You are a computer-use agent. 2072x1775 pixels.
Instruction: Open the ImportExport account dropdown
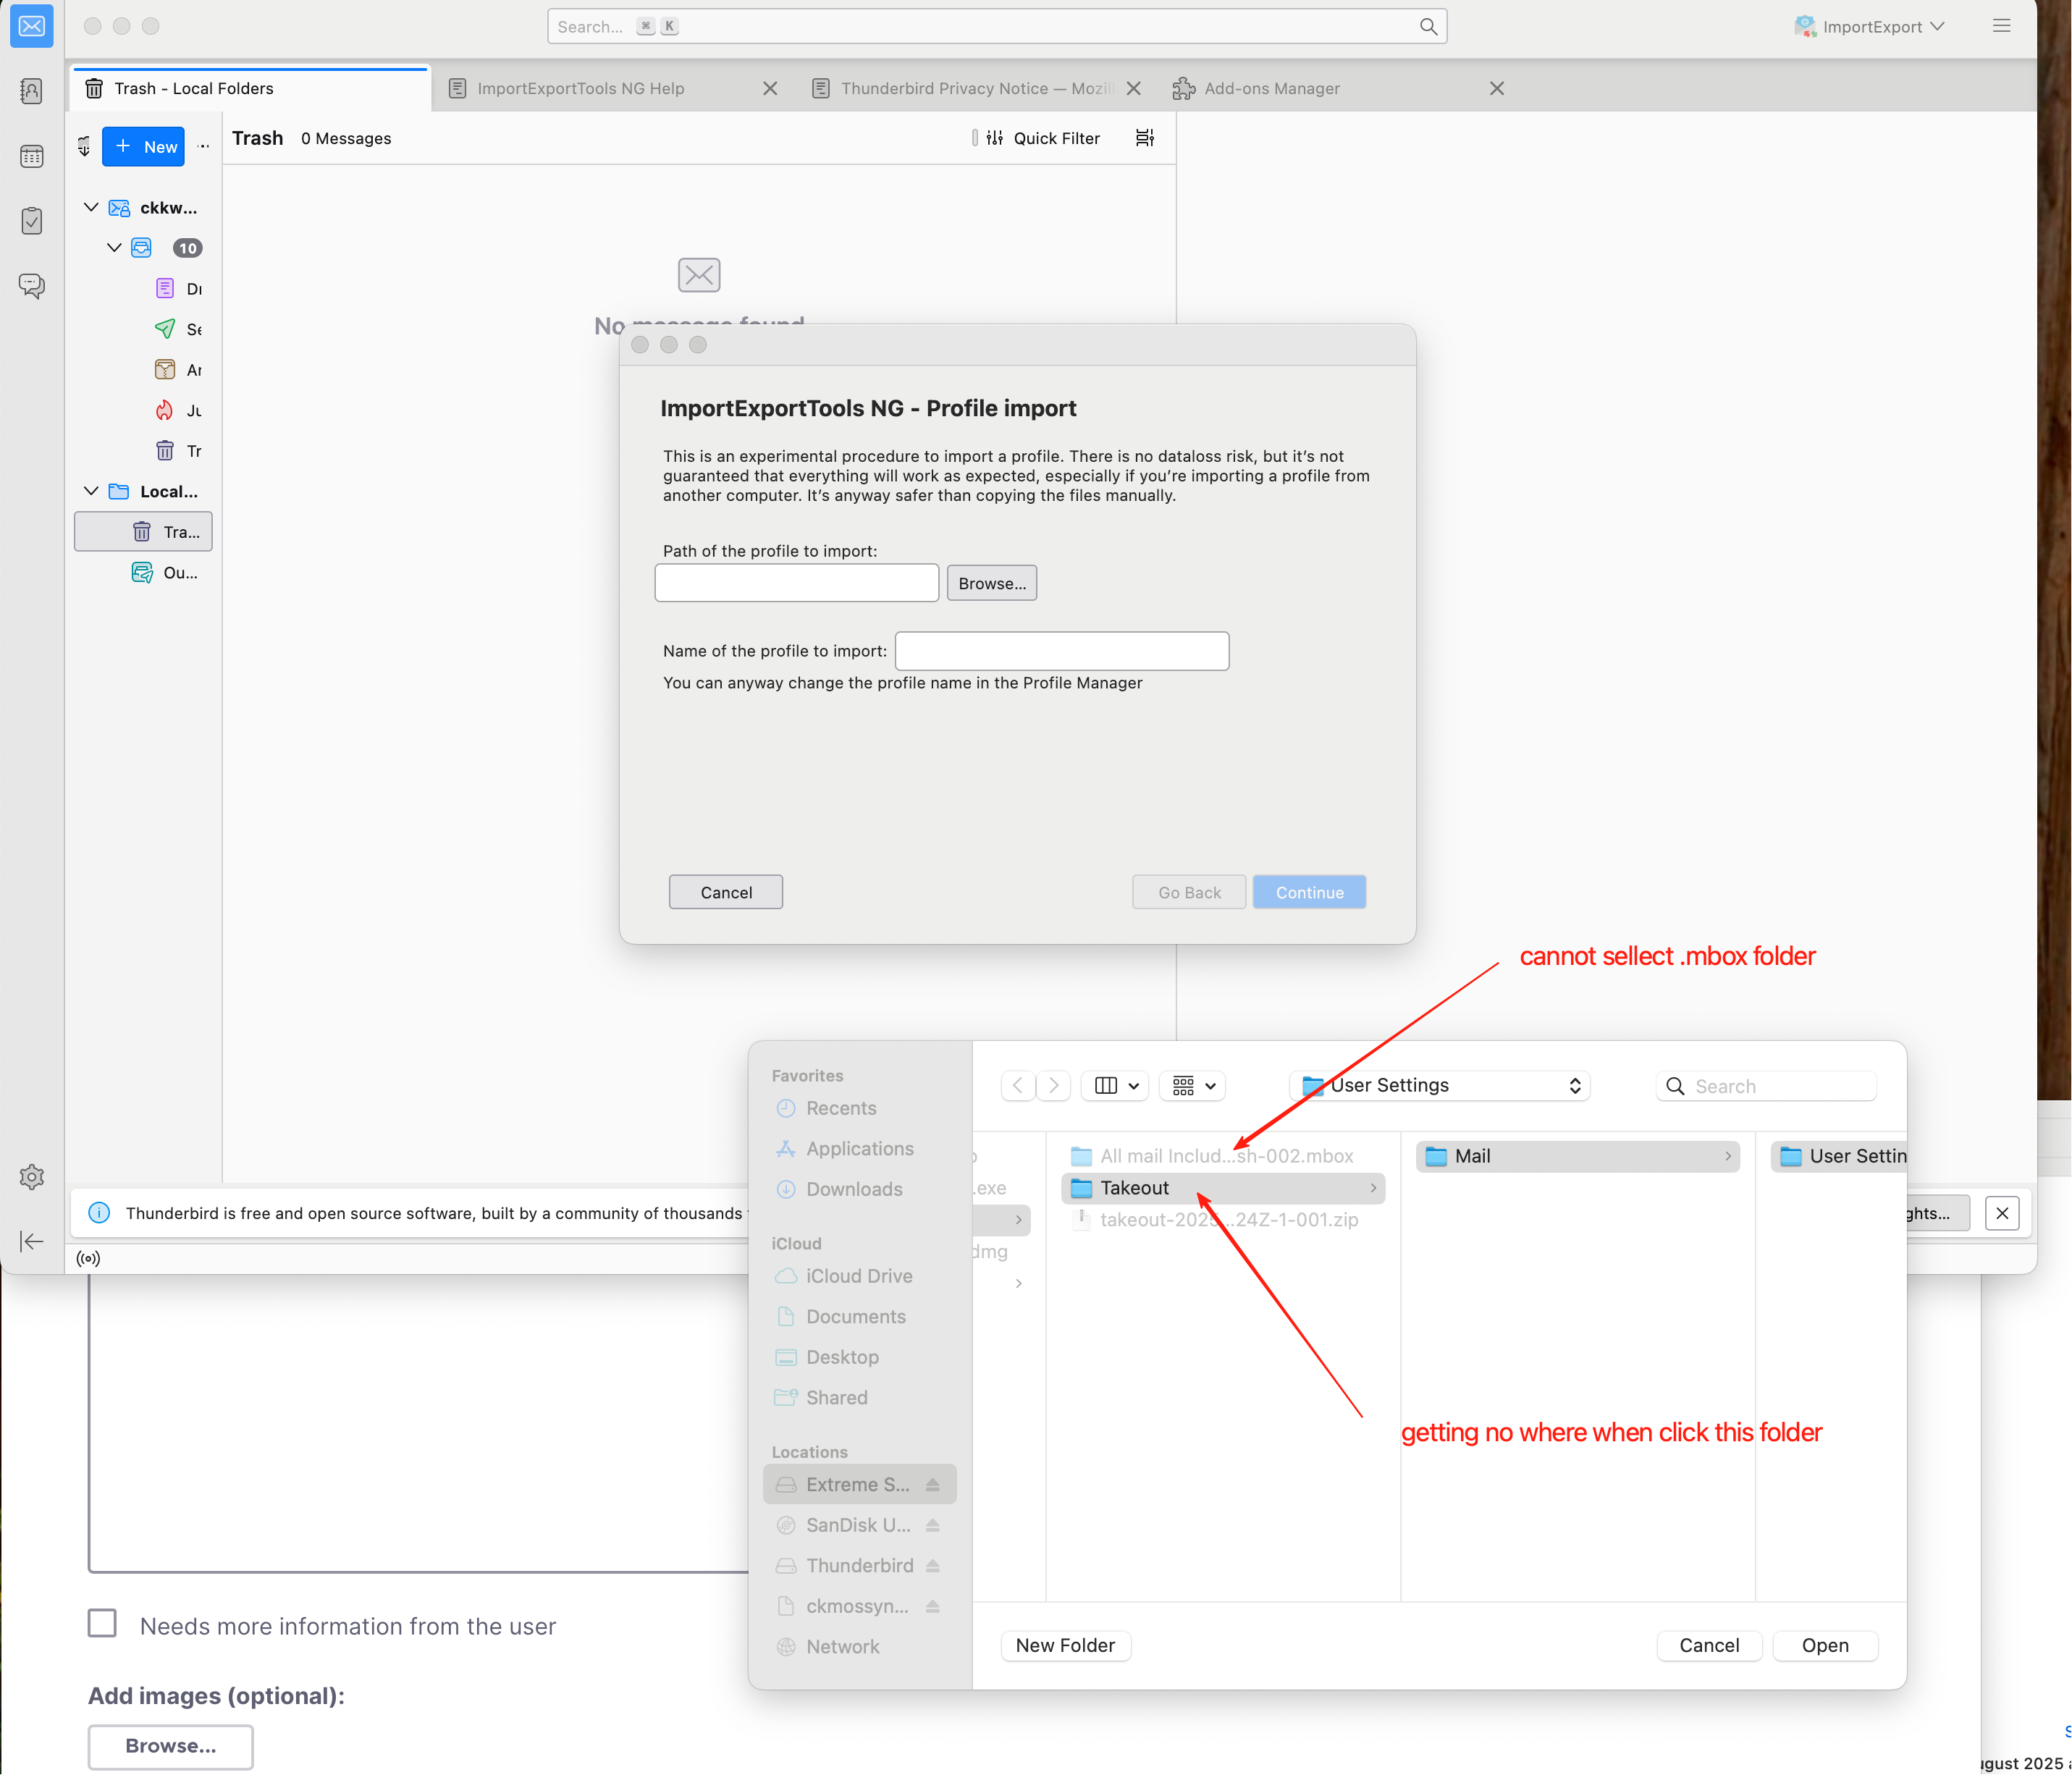(x=1869, y=27)
